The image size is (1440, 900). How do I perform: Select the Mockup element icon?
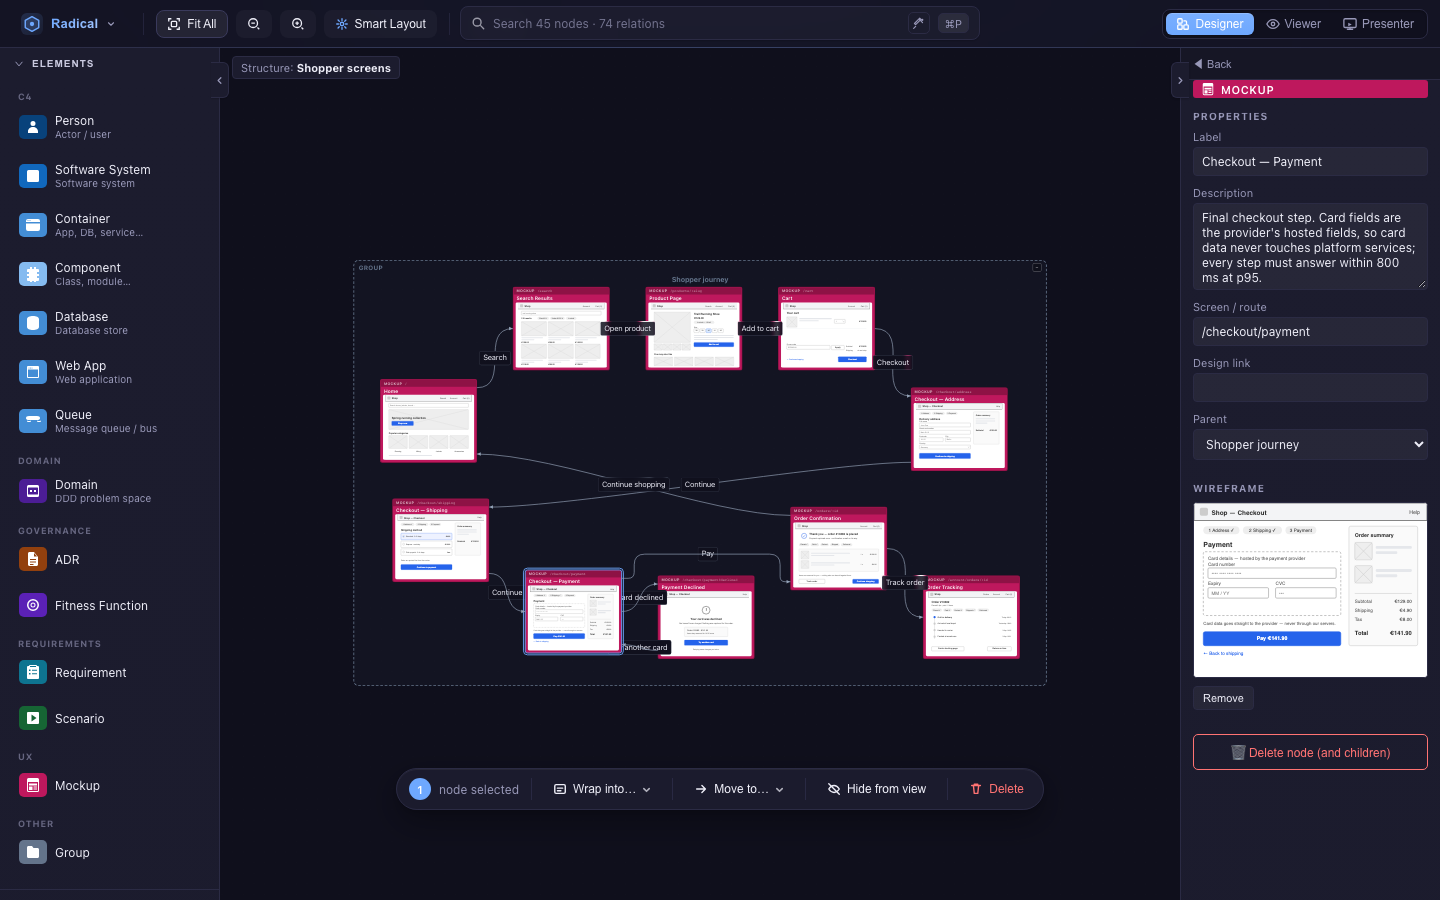tap(33, 785)
